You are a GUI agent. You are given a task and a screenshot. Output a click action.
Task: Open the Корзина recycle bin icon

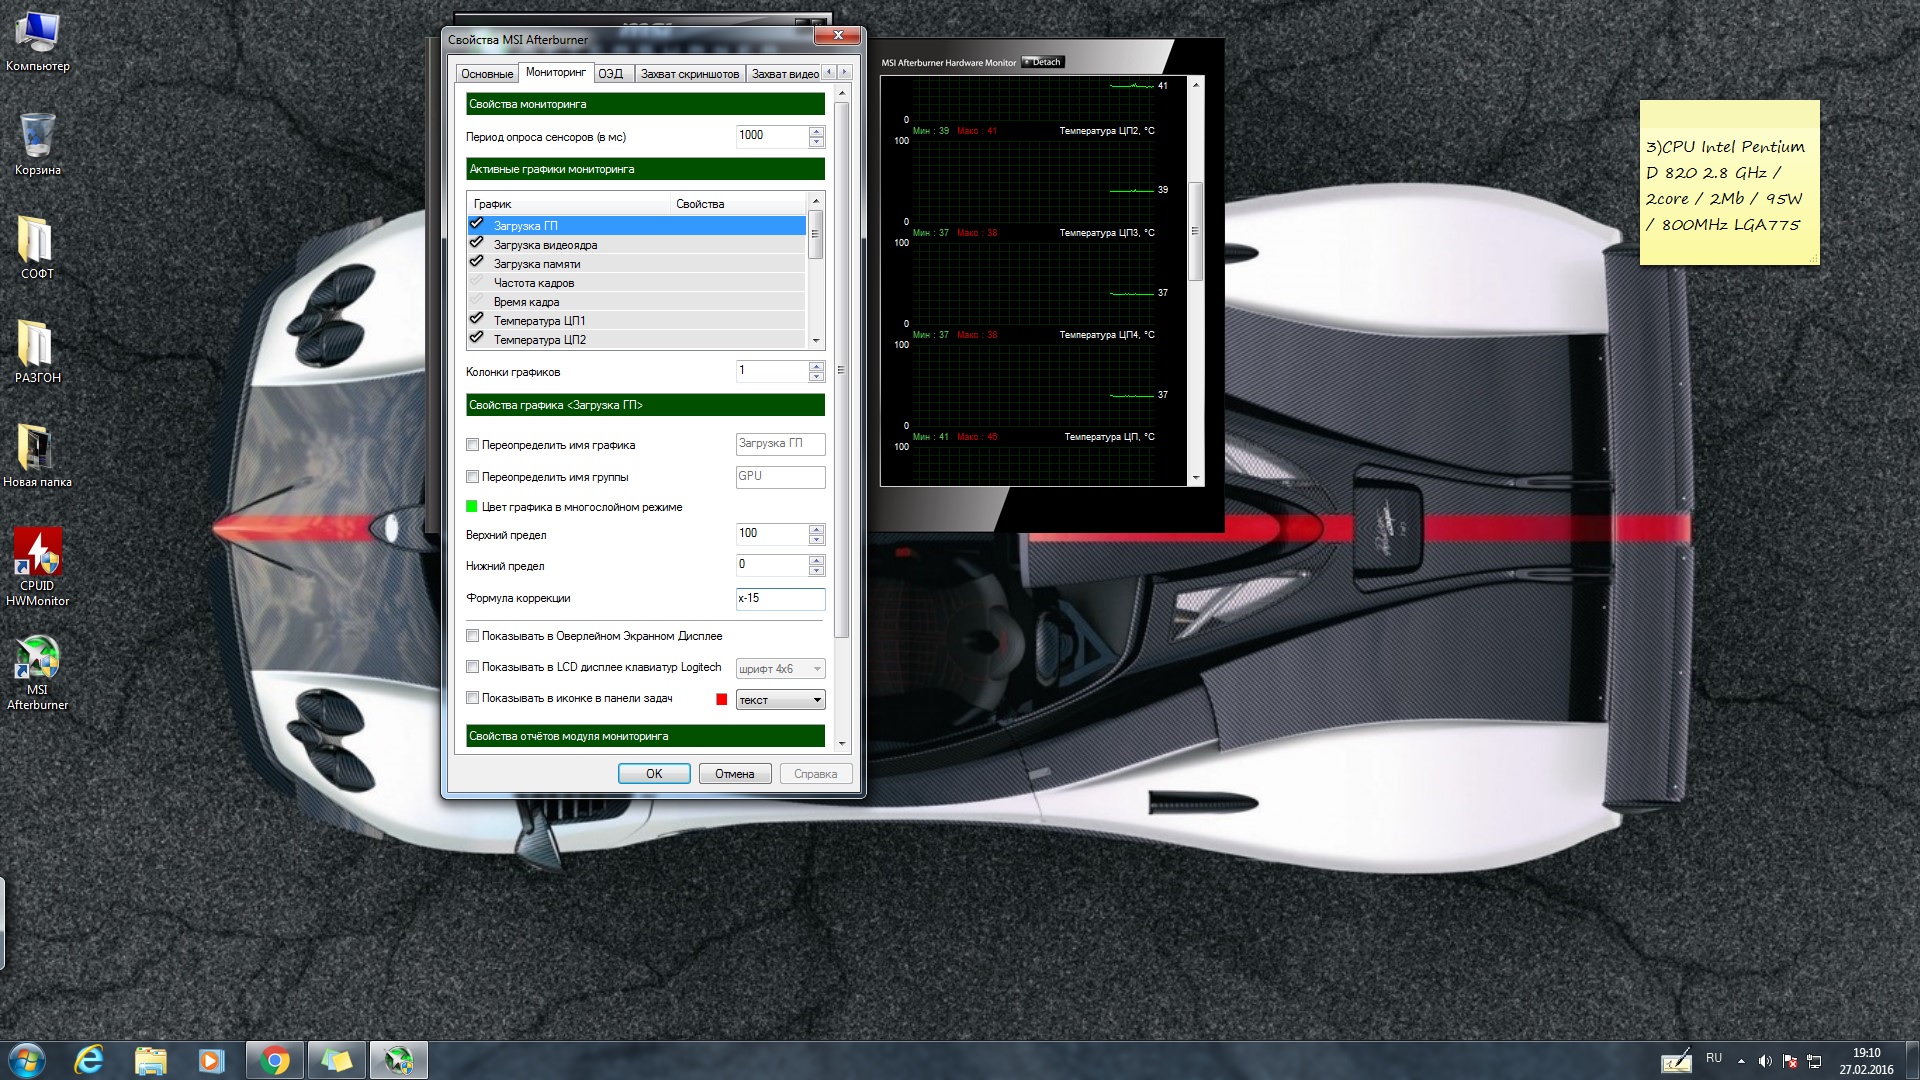tap(37, 137)
